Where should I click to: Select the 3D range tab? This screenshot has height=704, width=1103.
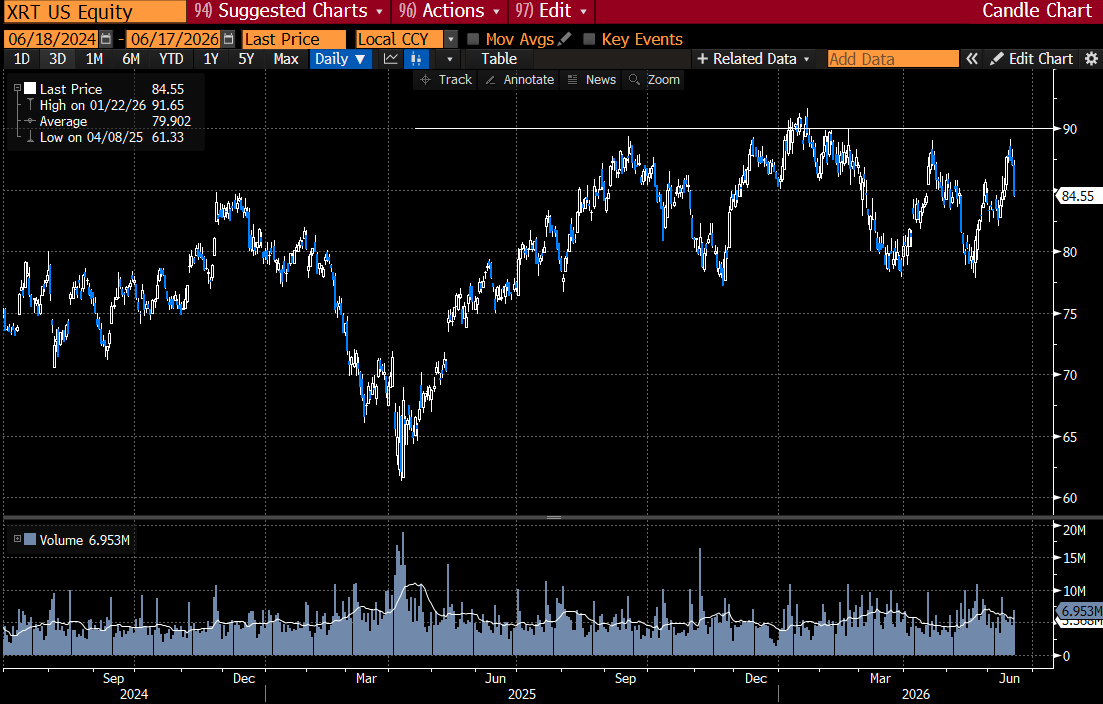(x=58, y=59)
